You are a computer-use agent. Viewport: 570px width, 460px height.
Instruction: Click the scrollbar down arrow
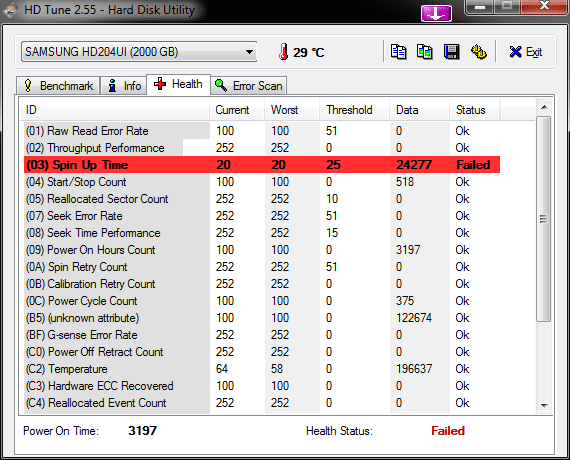544,405
